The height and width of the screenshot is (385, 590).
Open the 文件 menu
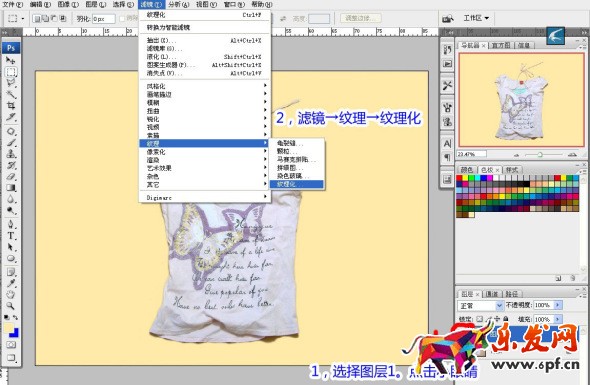click(12, 5)
